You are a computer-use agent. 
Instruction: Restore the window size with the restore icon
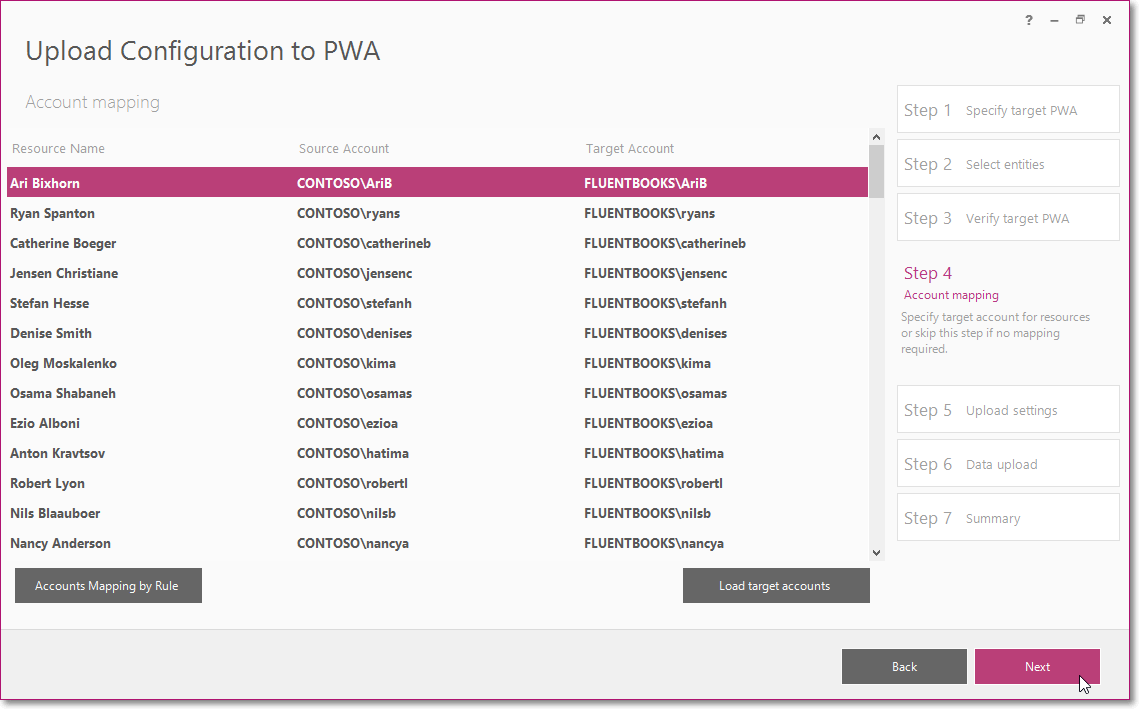click(1080, 20)
